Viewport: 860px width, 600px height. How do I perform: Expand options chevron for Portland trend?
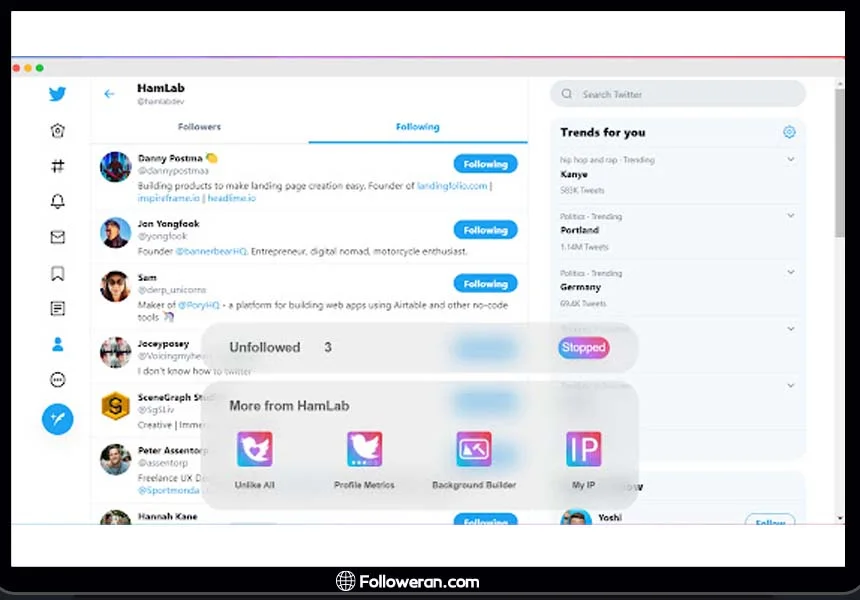pos(791,216)
